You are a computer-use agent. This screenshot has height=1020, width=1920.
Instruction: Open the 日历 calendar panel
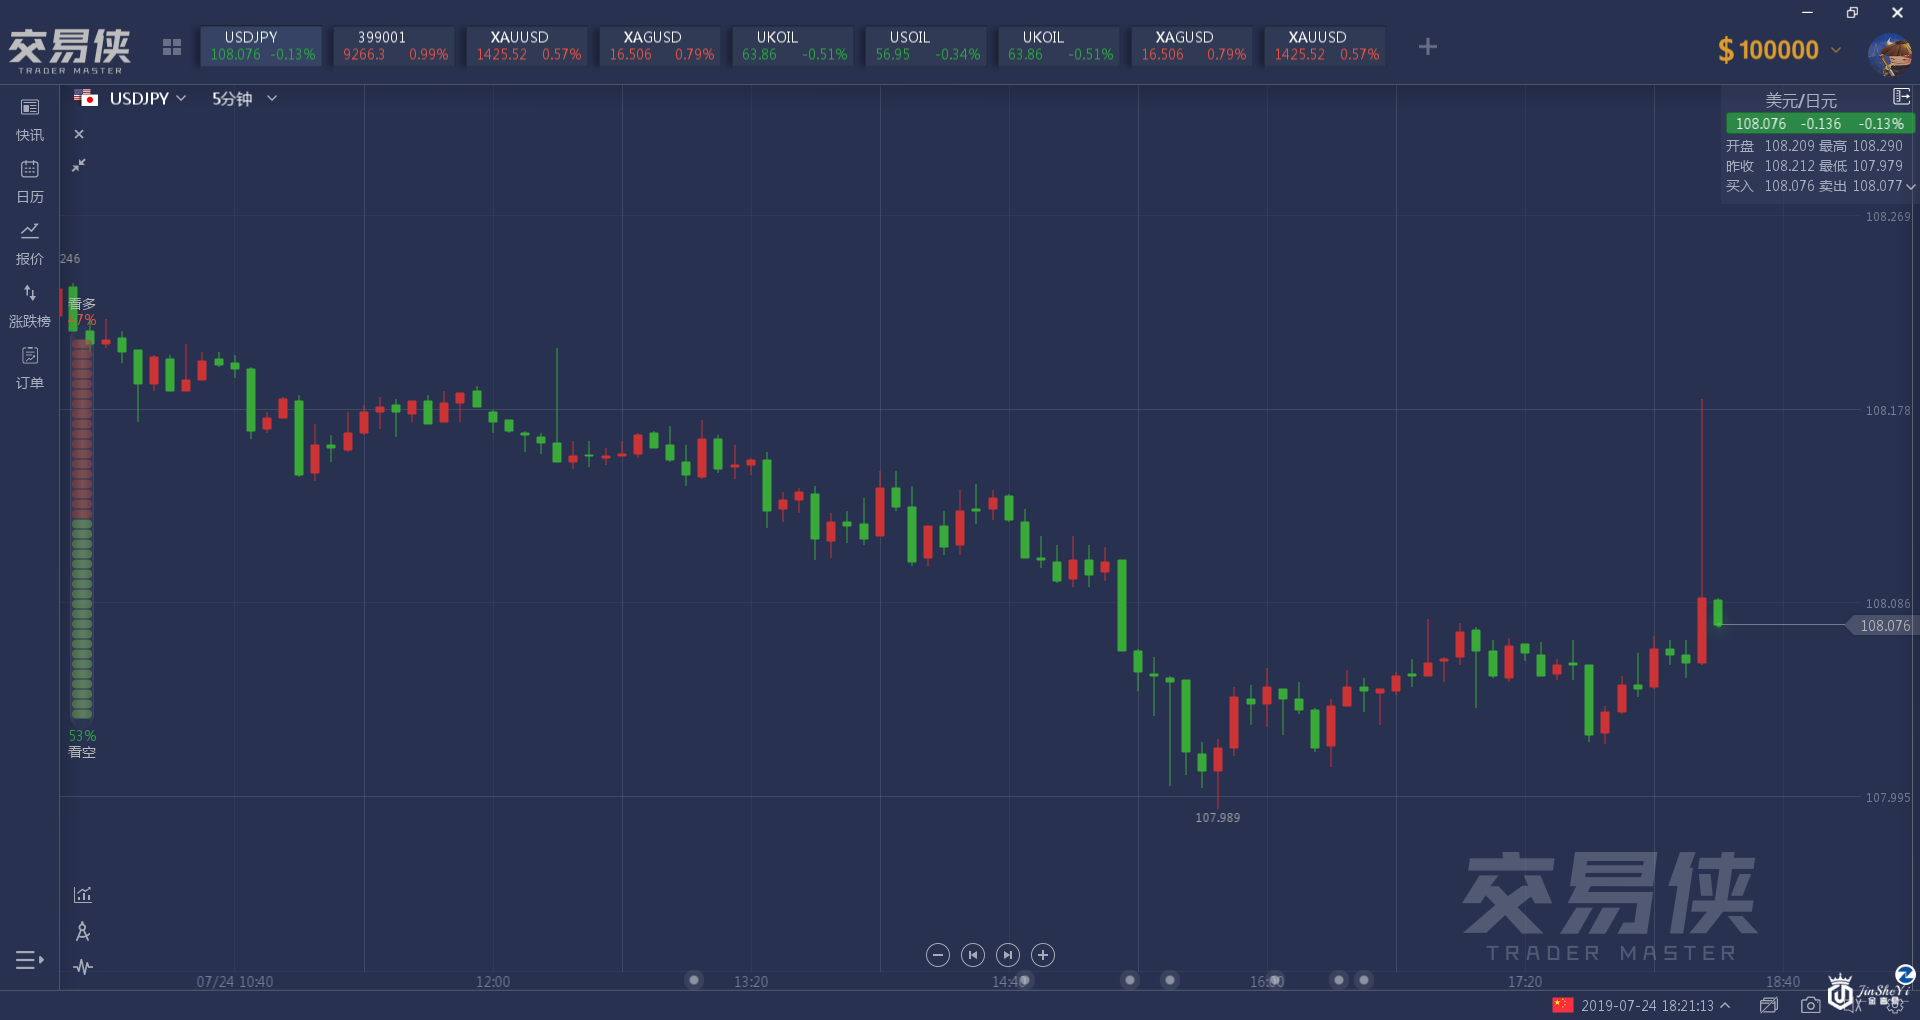click(x=30, y=181)
